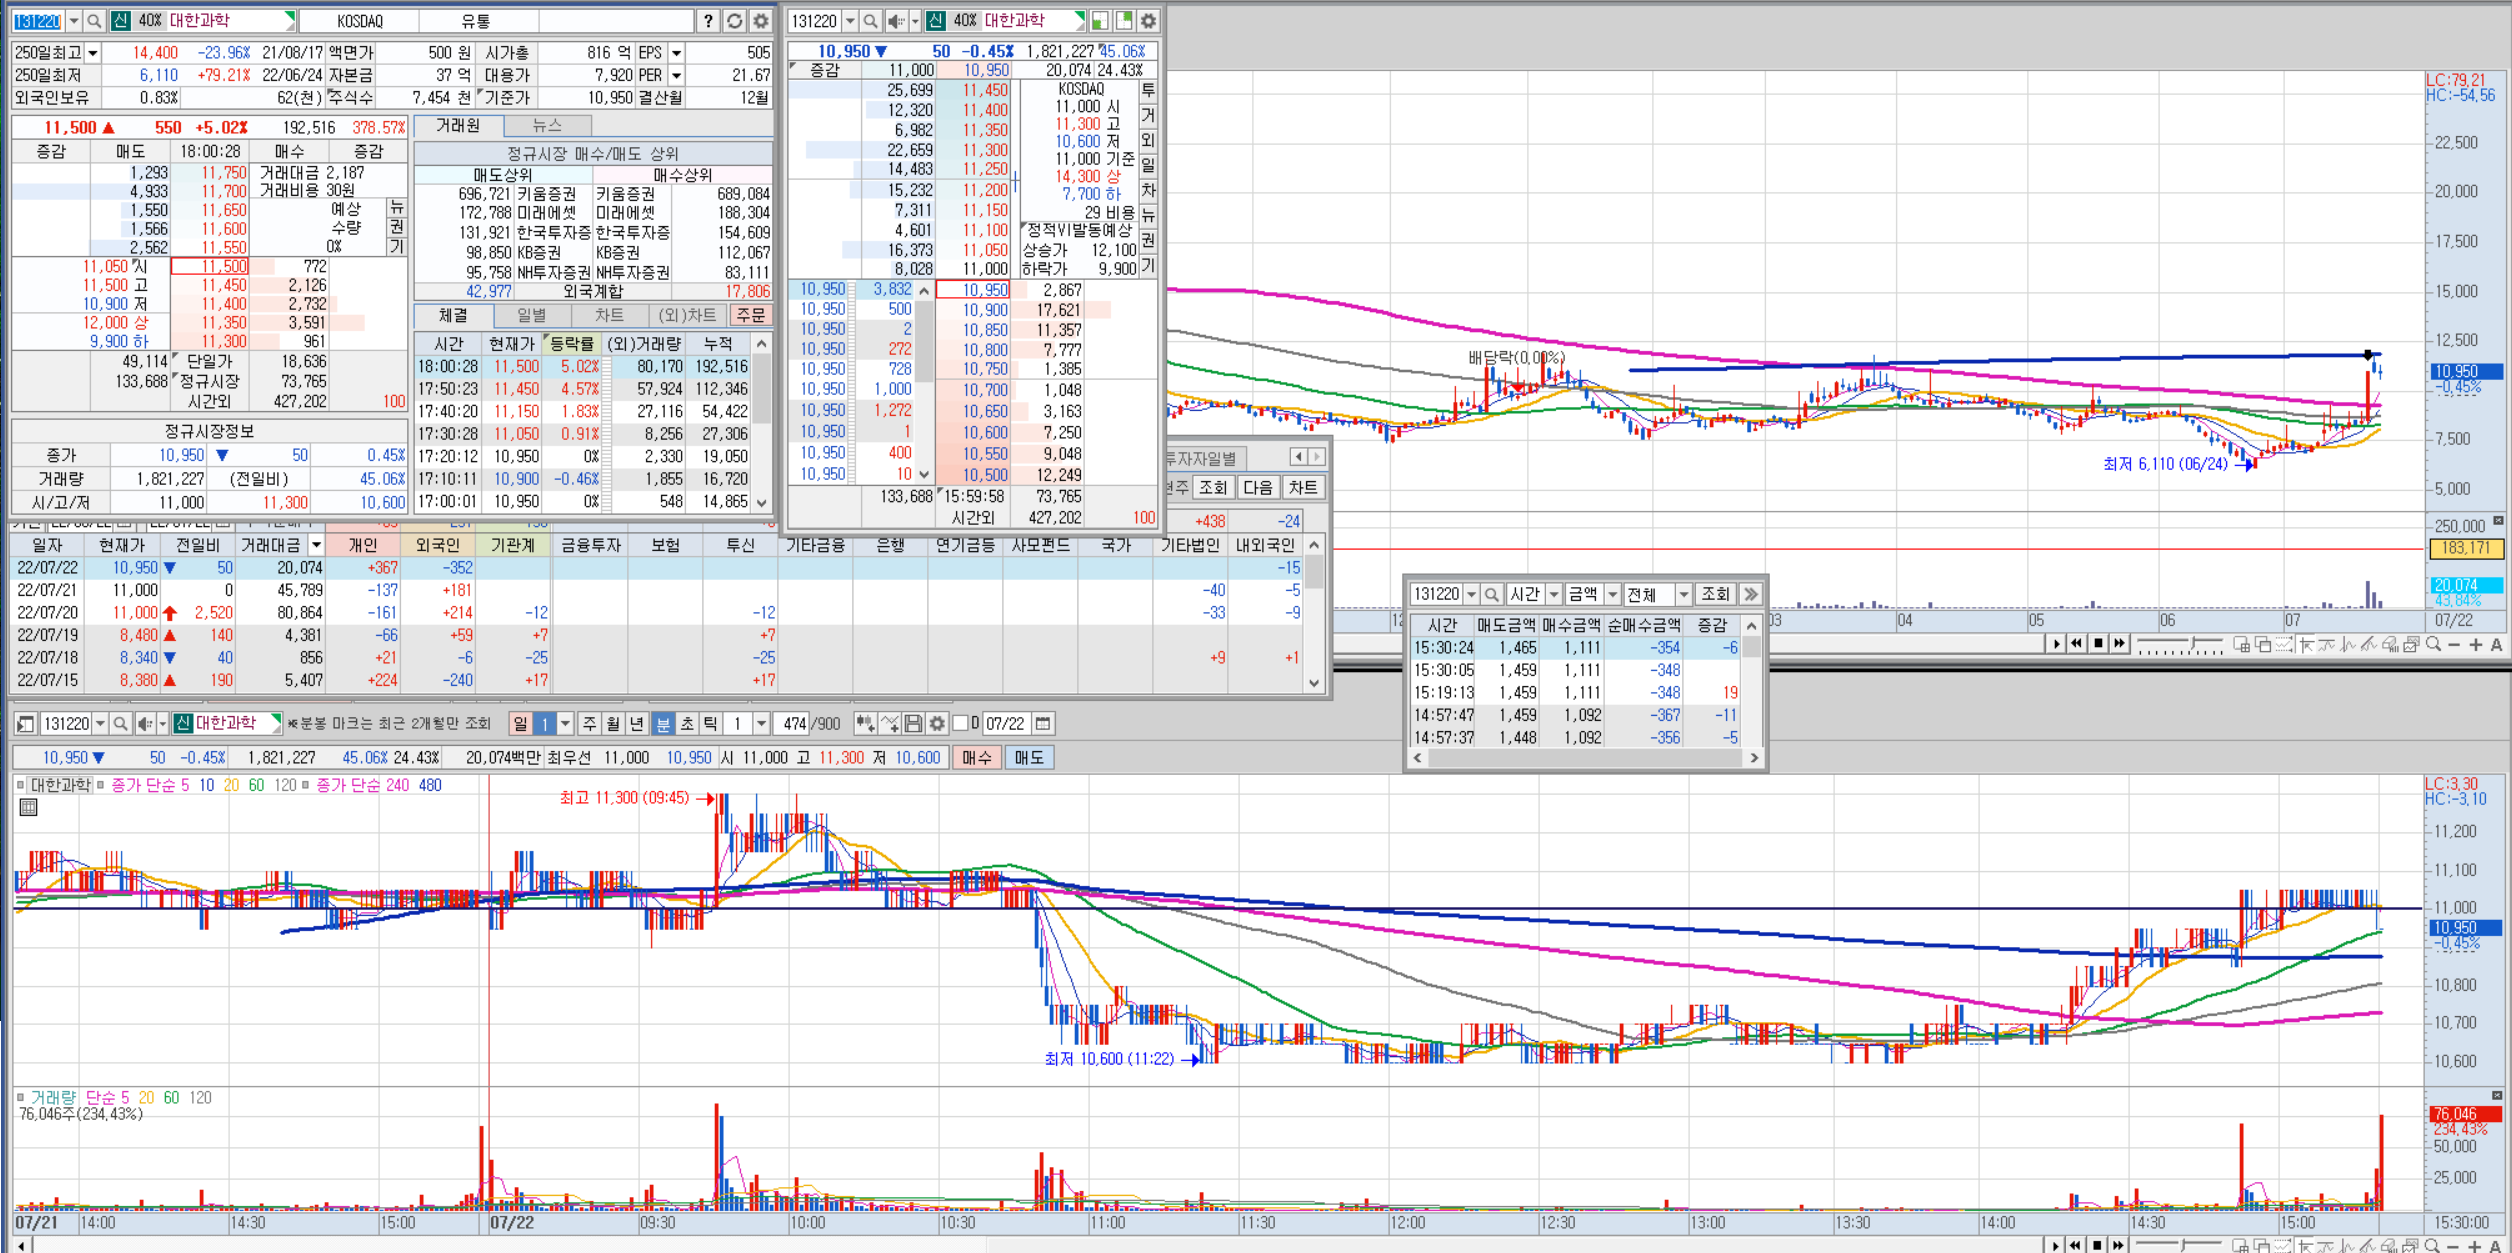Click vertical scrollbar of execution list
The image size is (2512, 1253).
(x=762, y=423)
